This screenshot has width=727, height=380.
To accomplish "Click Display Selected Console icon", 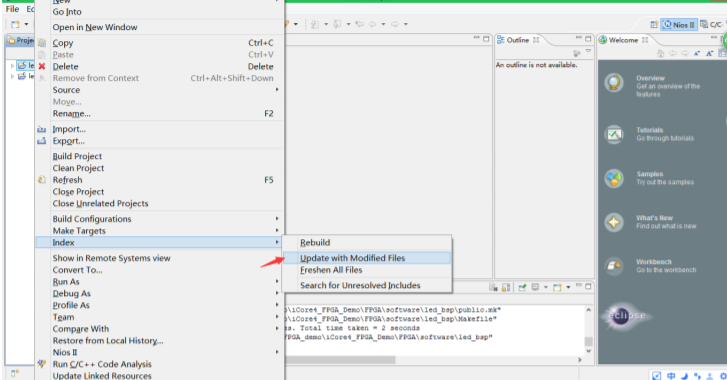I will [x=535, y=288].
